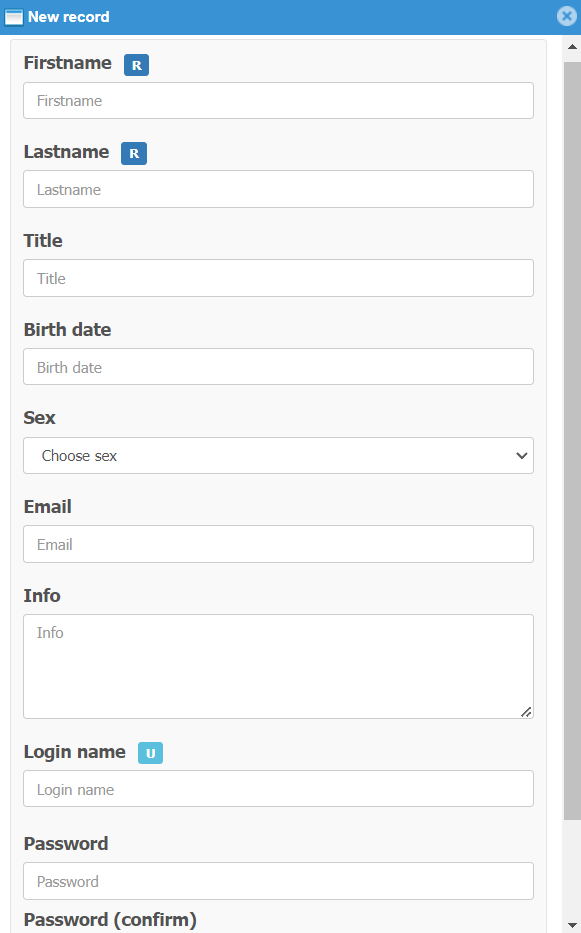The width and height of the screenshot is (581, 933).
Task: Focus the Login name input field
Action: point(279,789)
